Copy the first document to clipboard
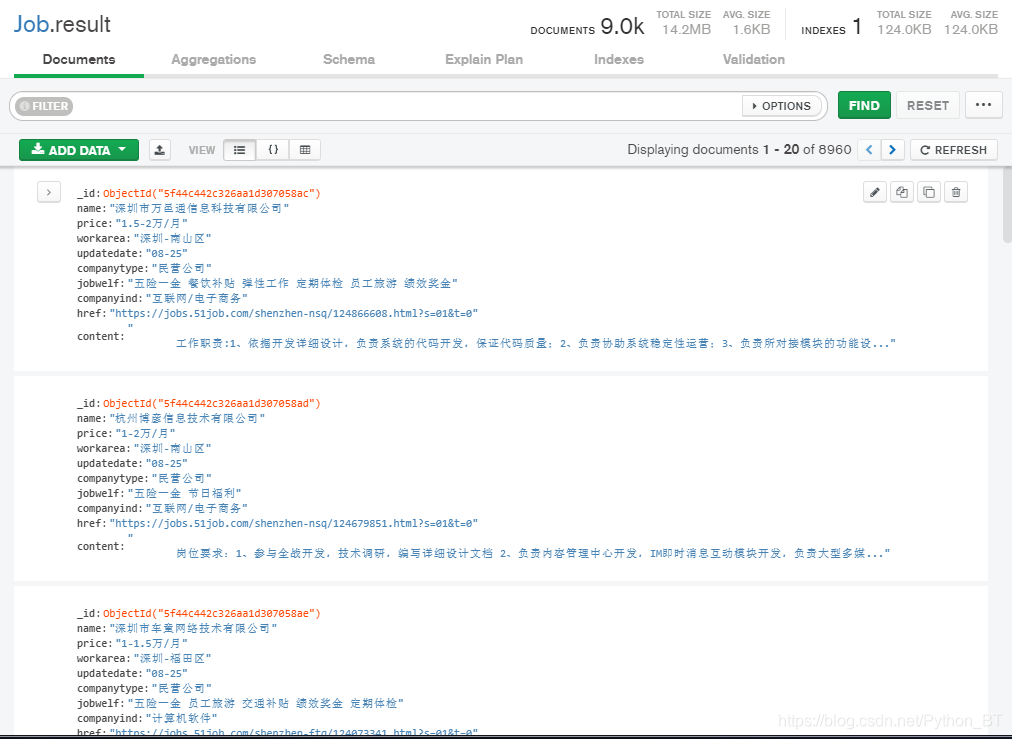 [902, 192]
